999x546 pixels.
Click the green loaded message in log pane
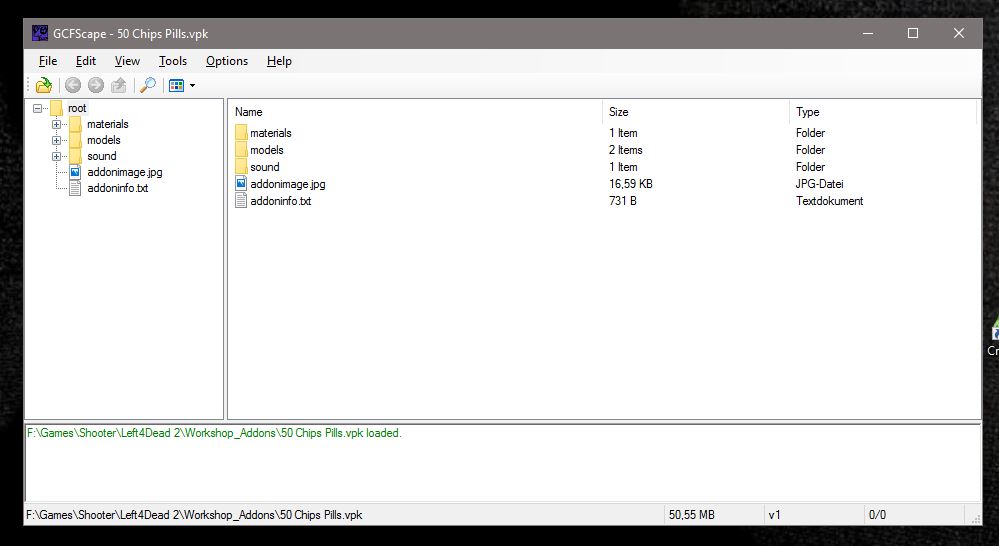214,433
